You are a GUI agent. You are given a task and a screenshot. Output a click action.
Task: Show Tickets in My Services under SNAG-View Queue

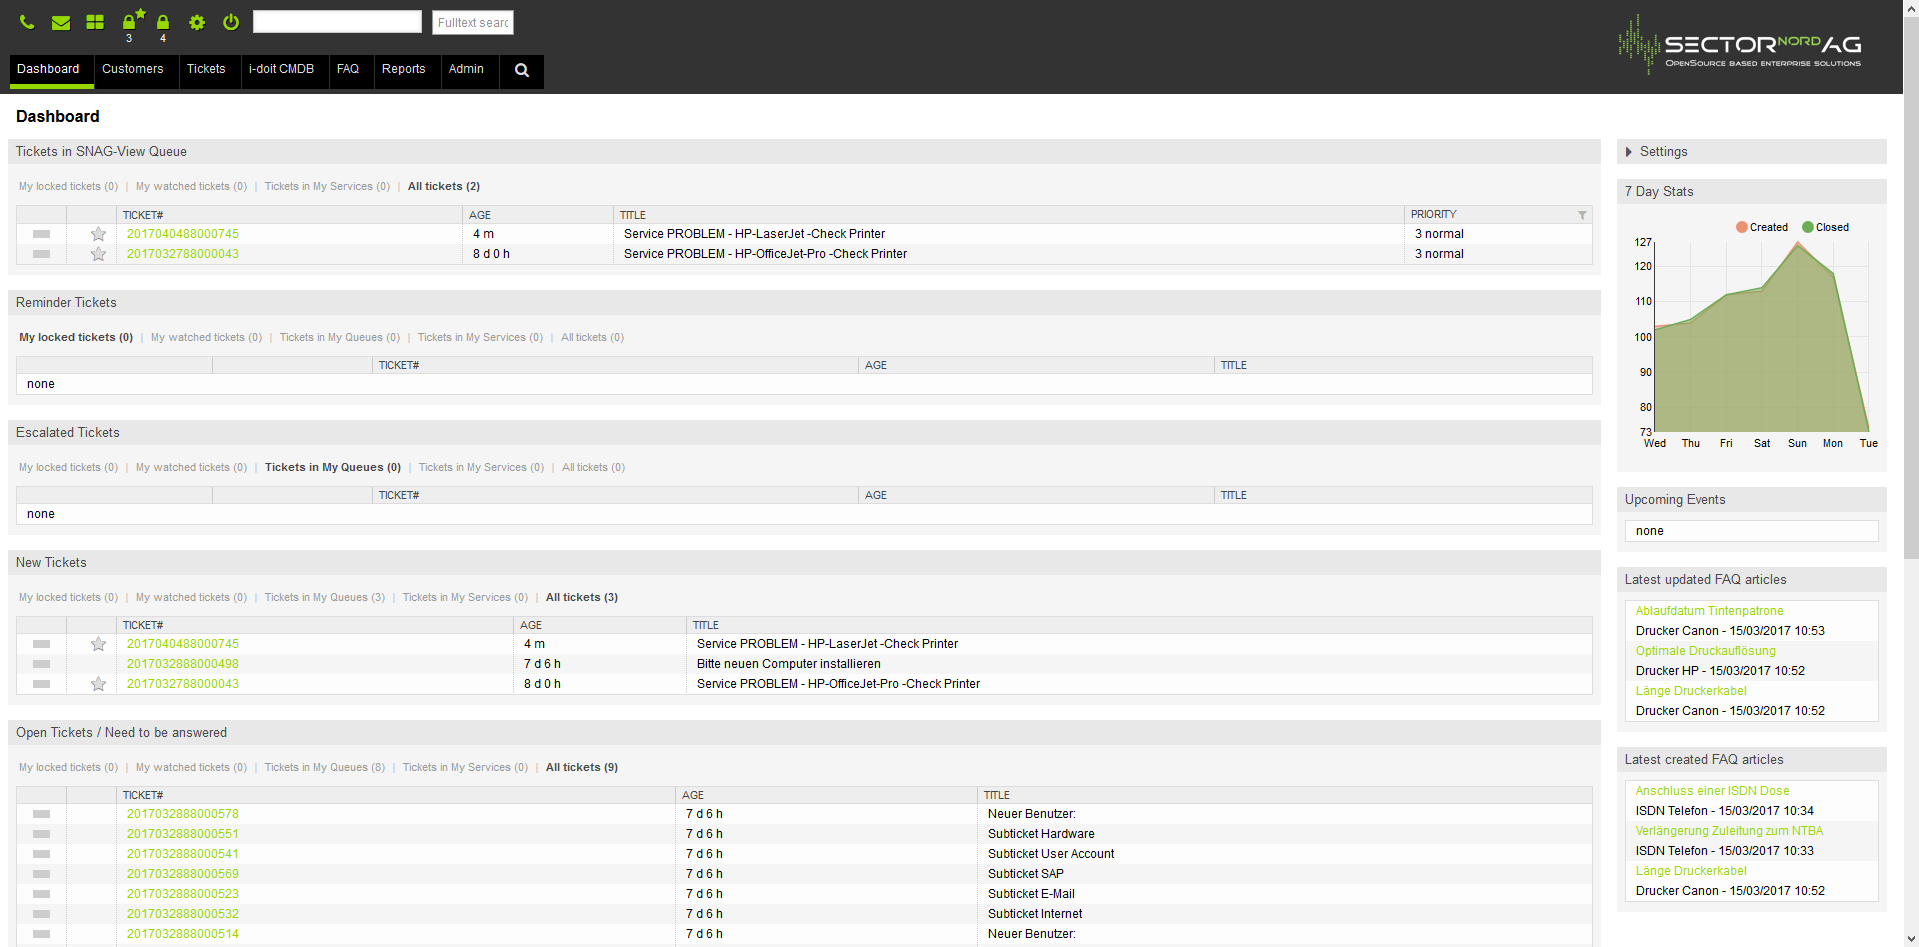(327, 186)
